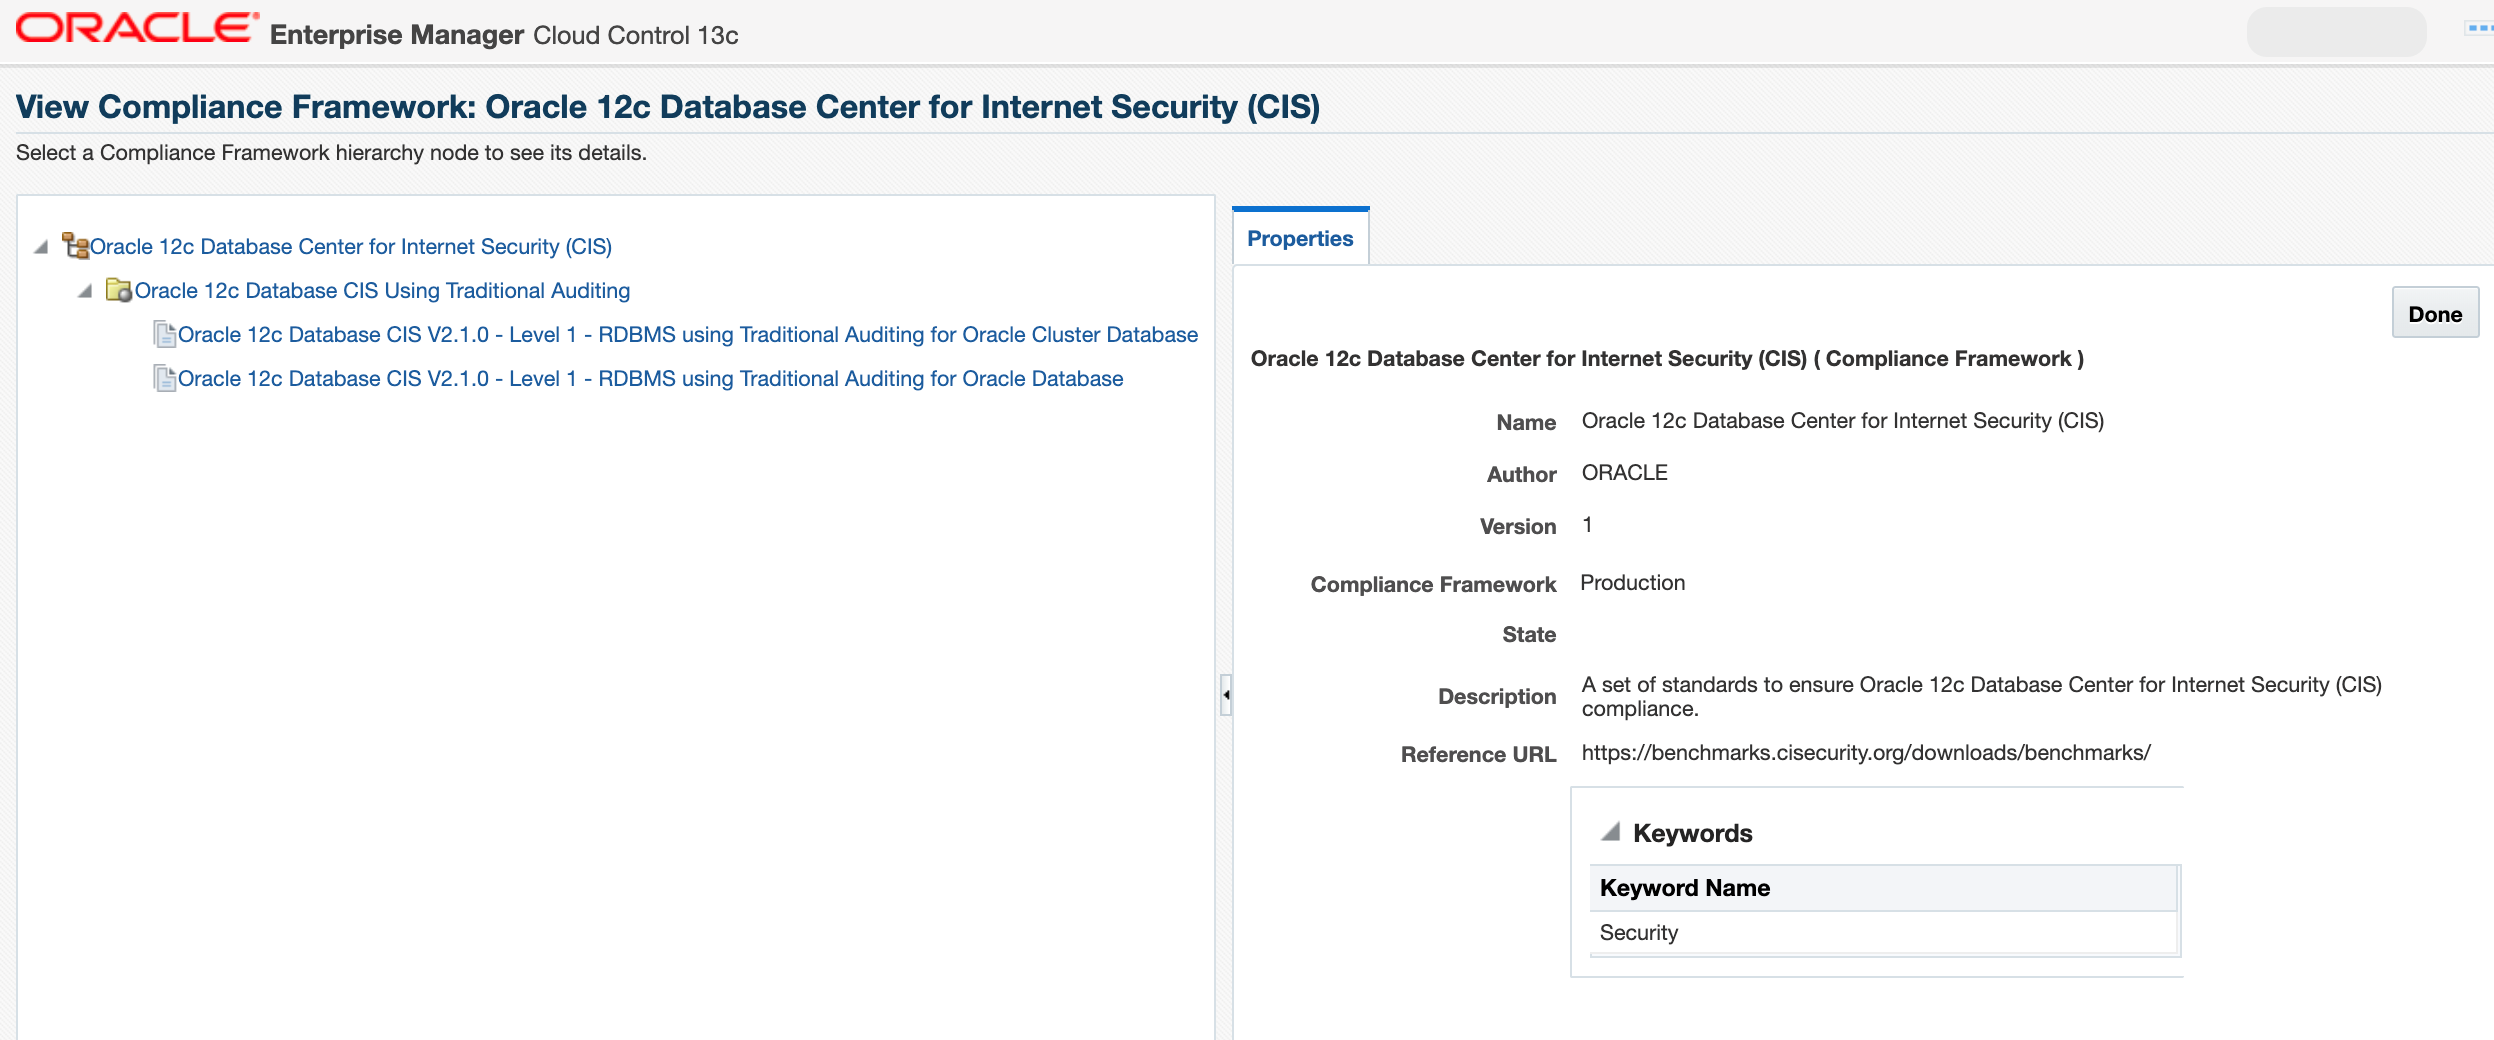2494x1040 pixels.
Task: Select the Security keyword row
Action: [x=1638, y=933]
